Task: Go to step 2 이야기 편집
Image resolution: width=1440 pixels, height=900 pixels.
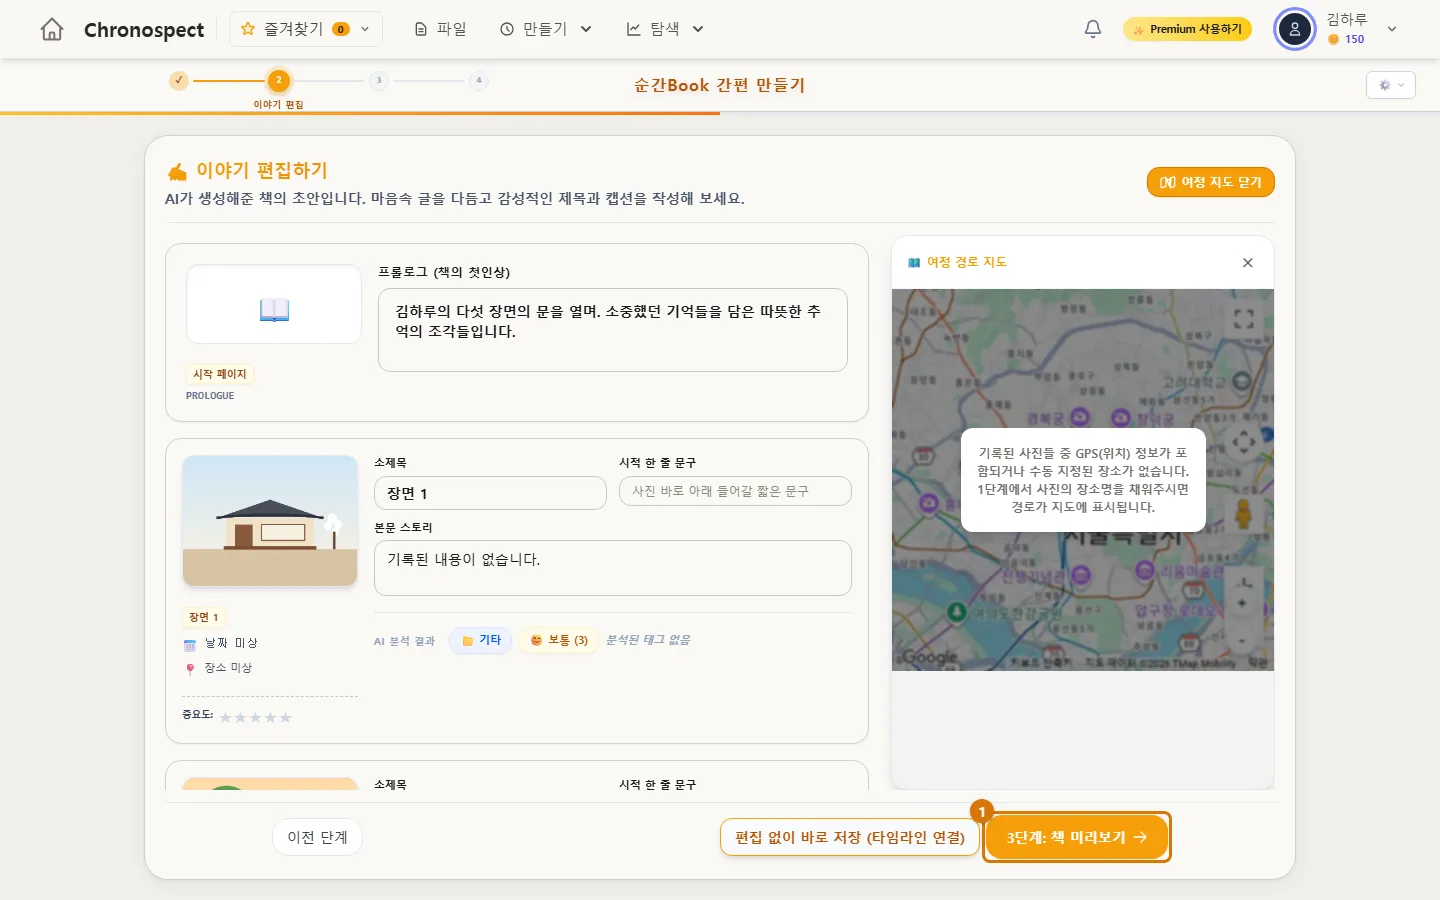Action: coord(278,80)
